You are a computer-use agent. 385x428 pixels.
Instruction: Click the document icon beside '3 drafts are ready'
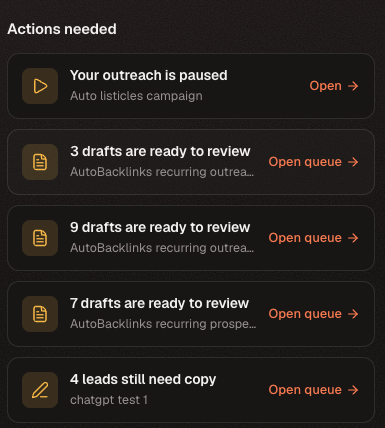point(40,162)
